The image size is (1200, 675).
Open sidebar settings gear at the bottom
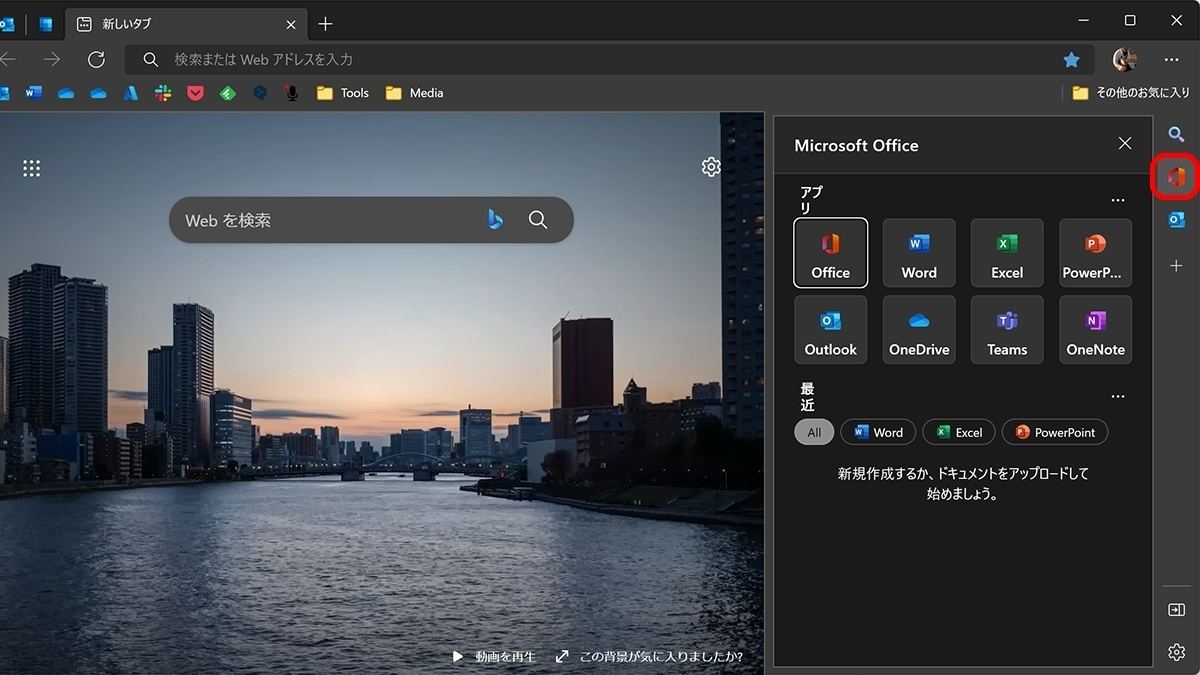tap(1176, 652)
